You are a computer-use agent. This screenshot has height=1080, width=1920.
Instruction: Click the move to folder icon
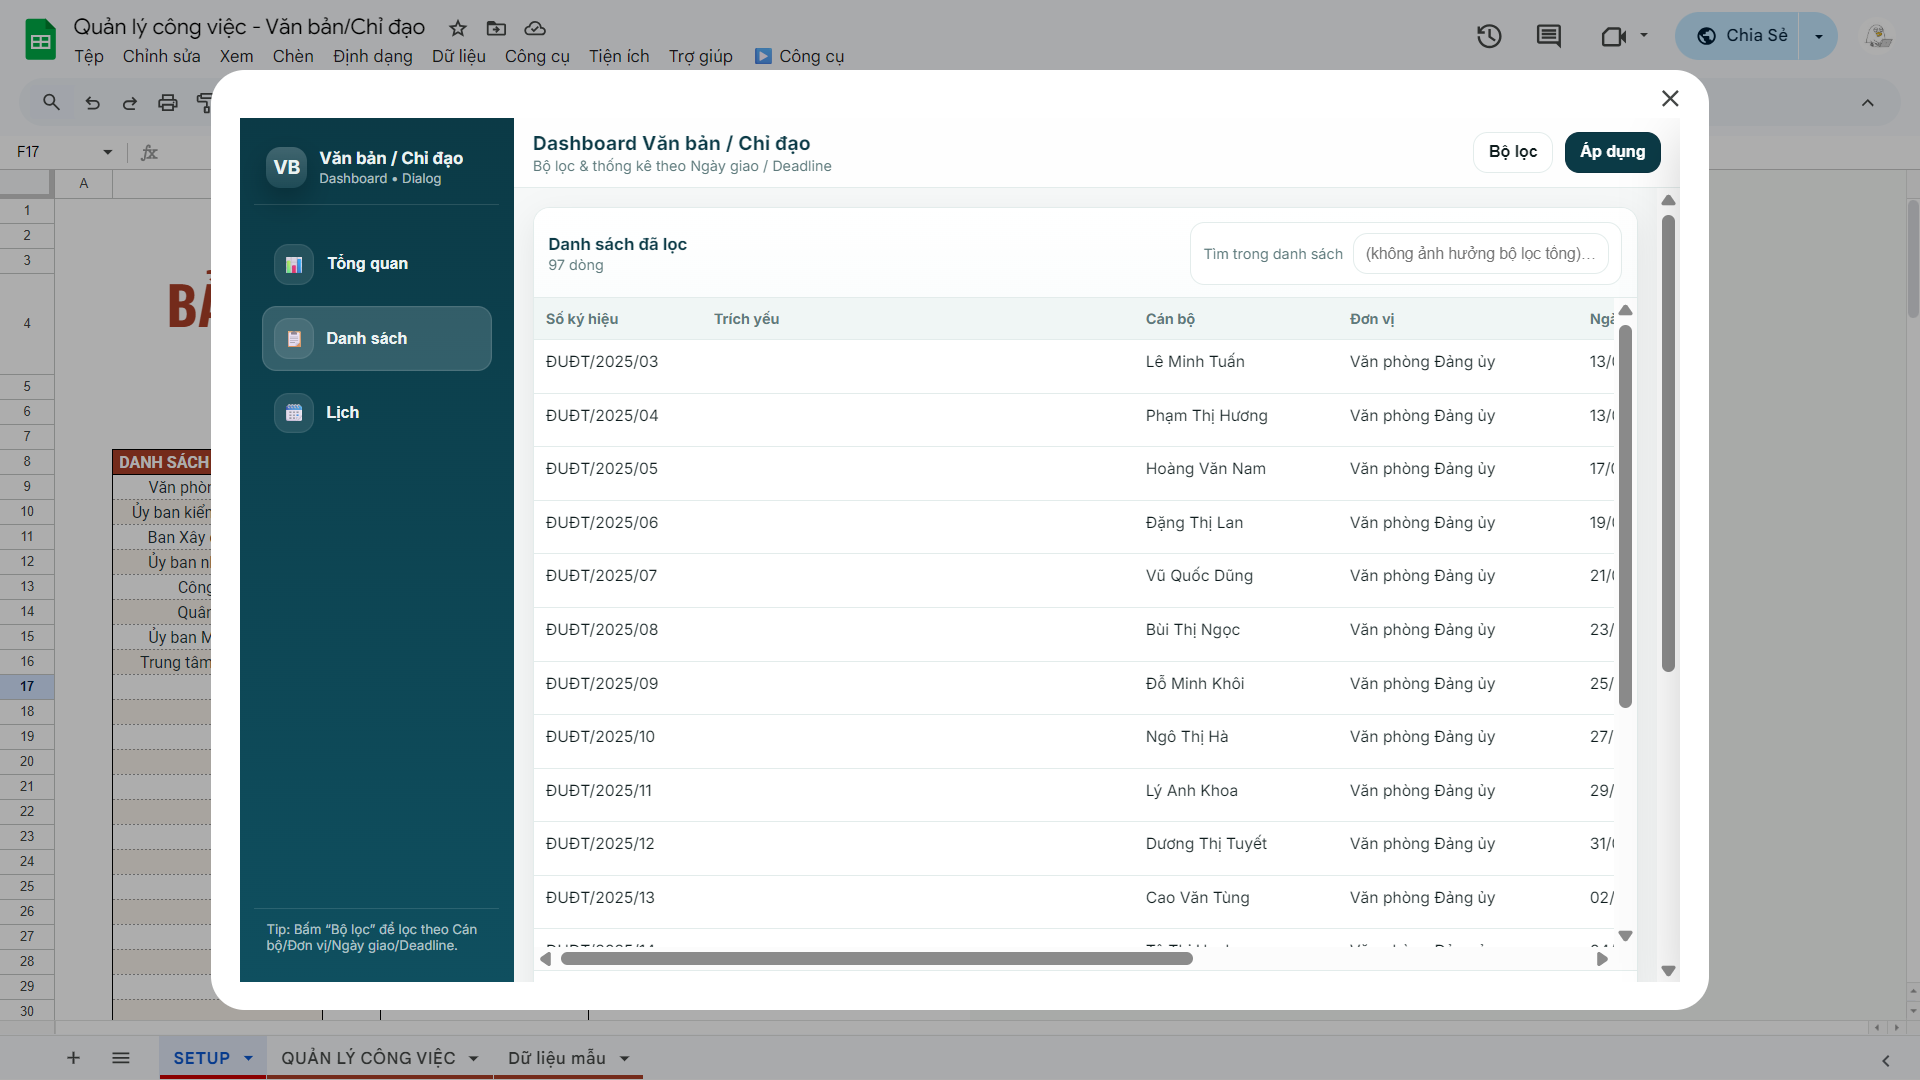[x=496, y=28]
